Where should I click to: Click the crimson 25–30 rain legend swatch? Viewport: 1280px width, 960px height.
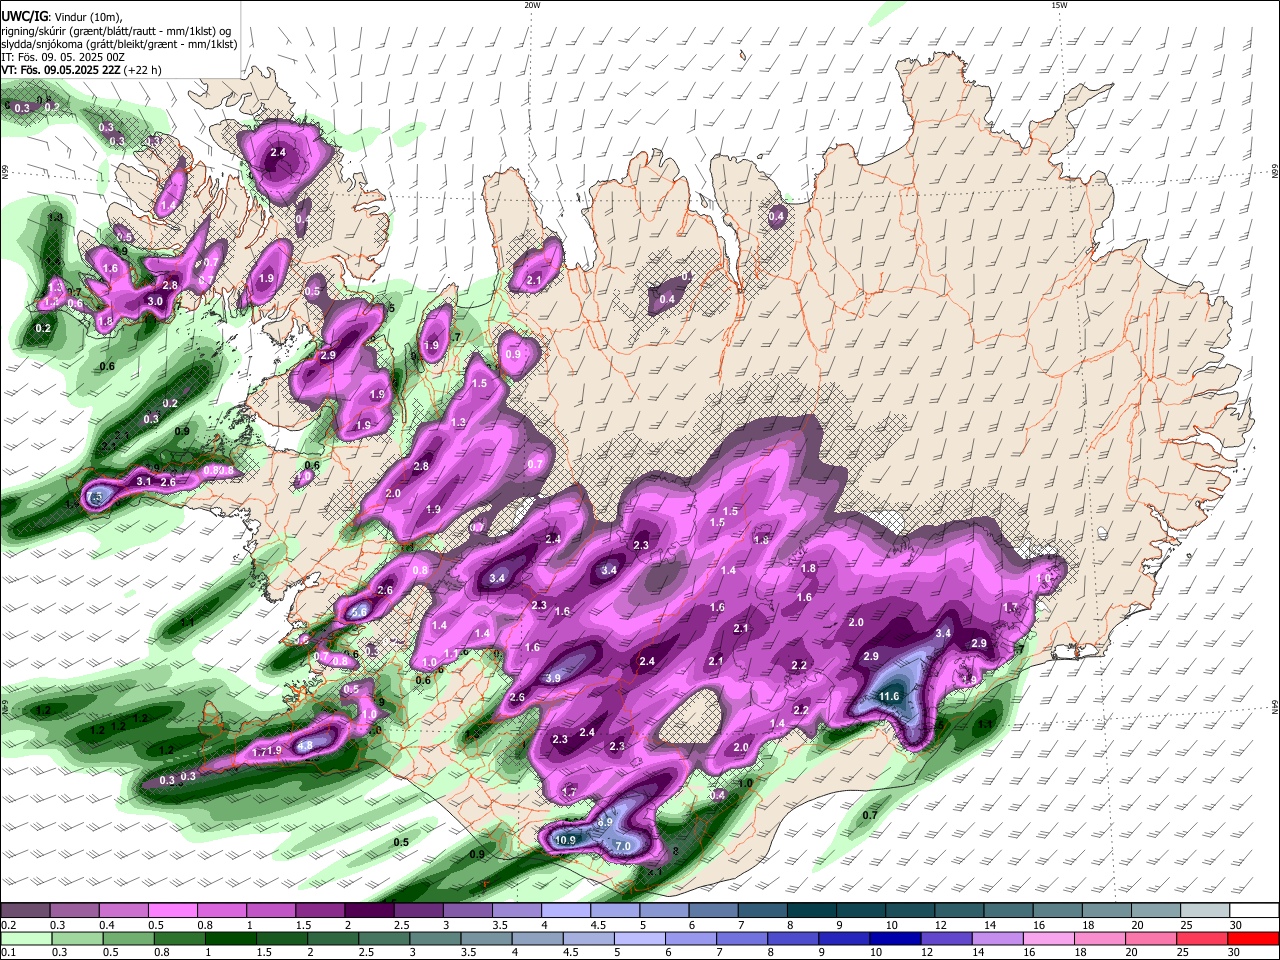point(1202,938)
